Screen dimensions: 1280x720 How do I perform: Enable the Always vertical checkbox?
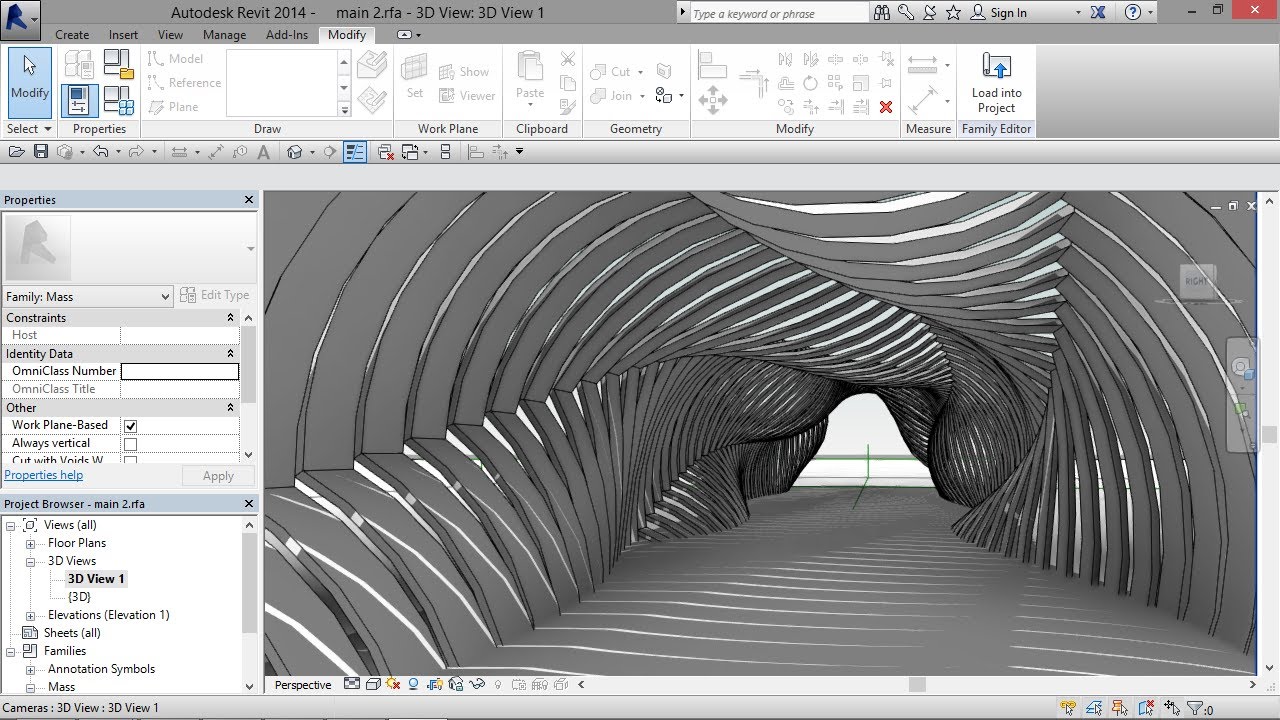point(130,444)
